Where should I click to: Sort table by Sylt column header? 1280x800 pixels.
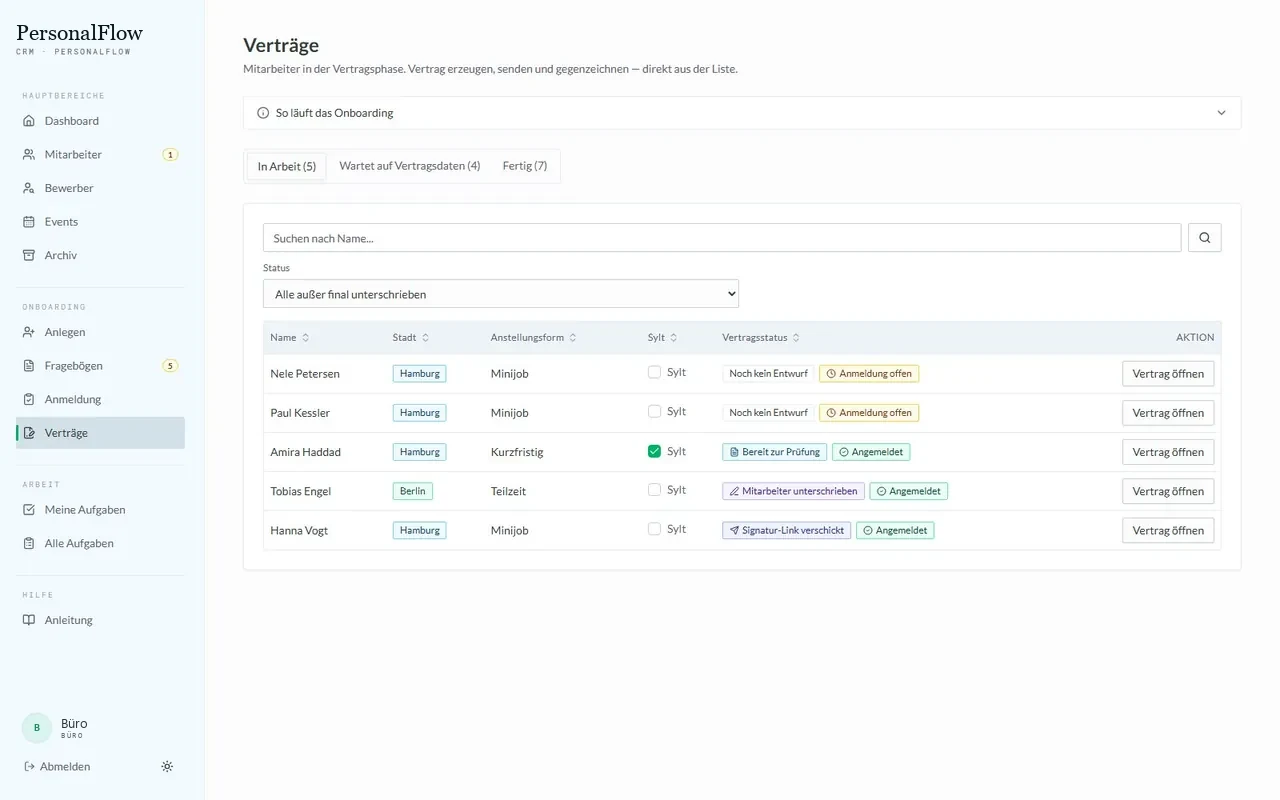click(x=663, y=338)
